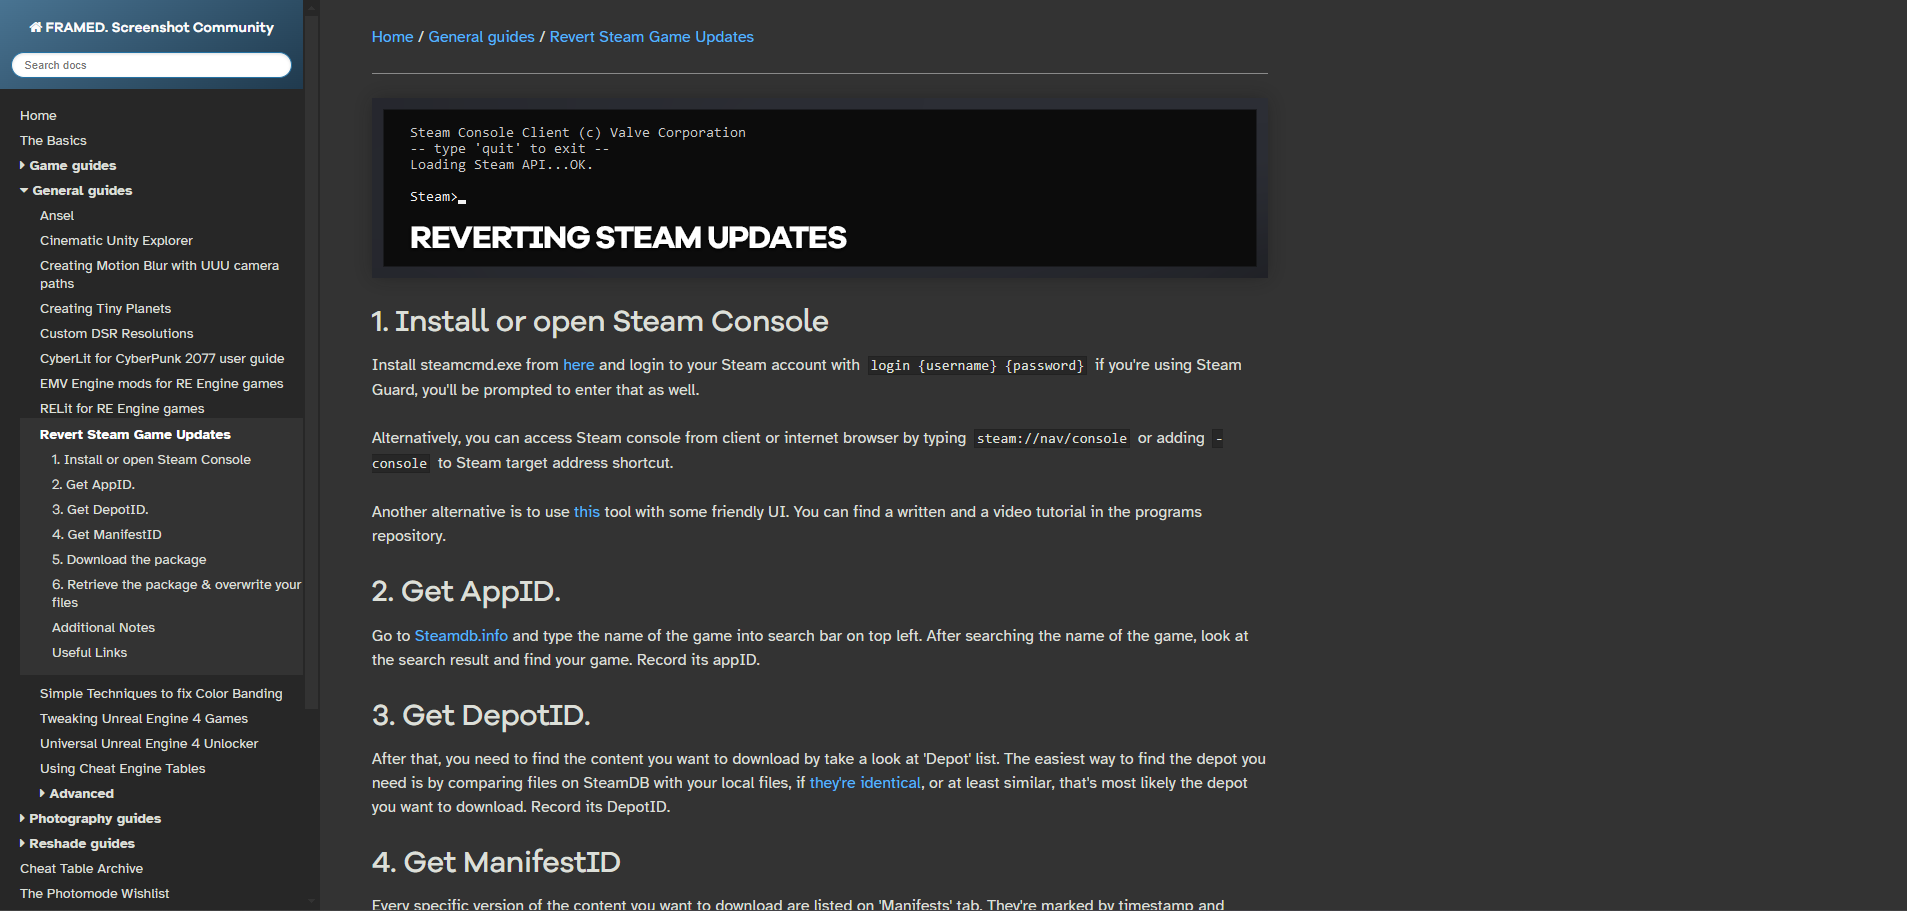The width and height of the screenshot is (1907, 911).
Task: Open The Photomode Wishlist page
Action: pyautogui.click(x=94, y=894)
